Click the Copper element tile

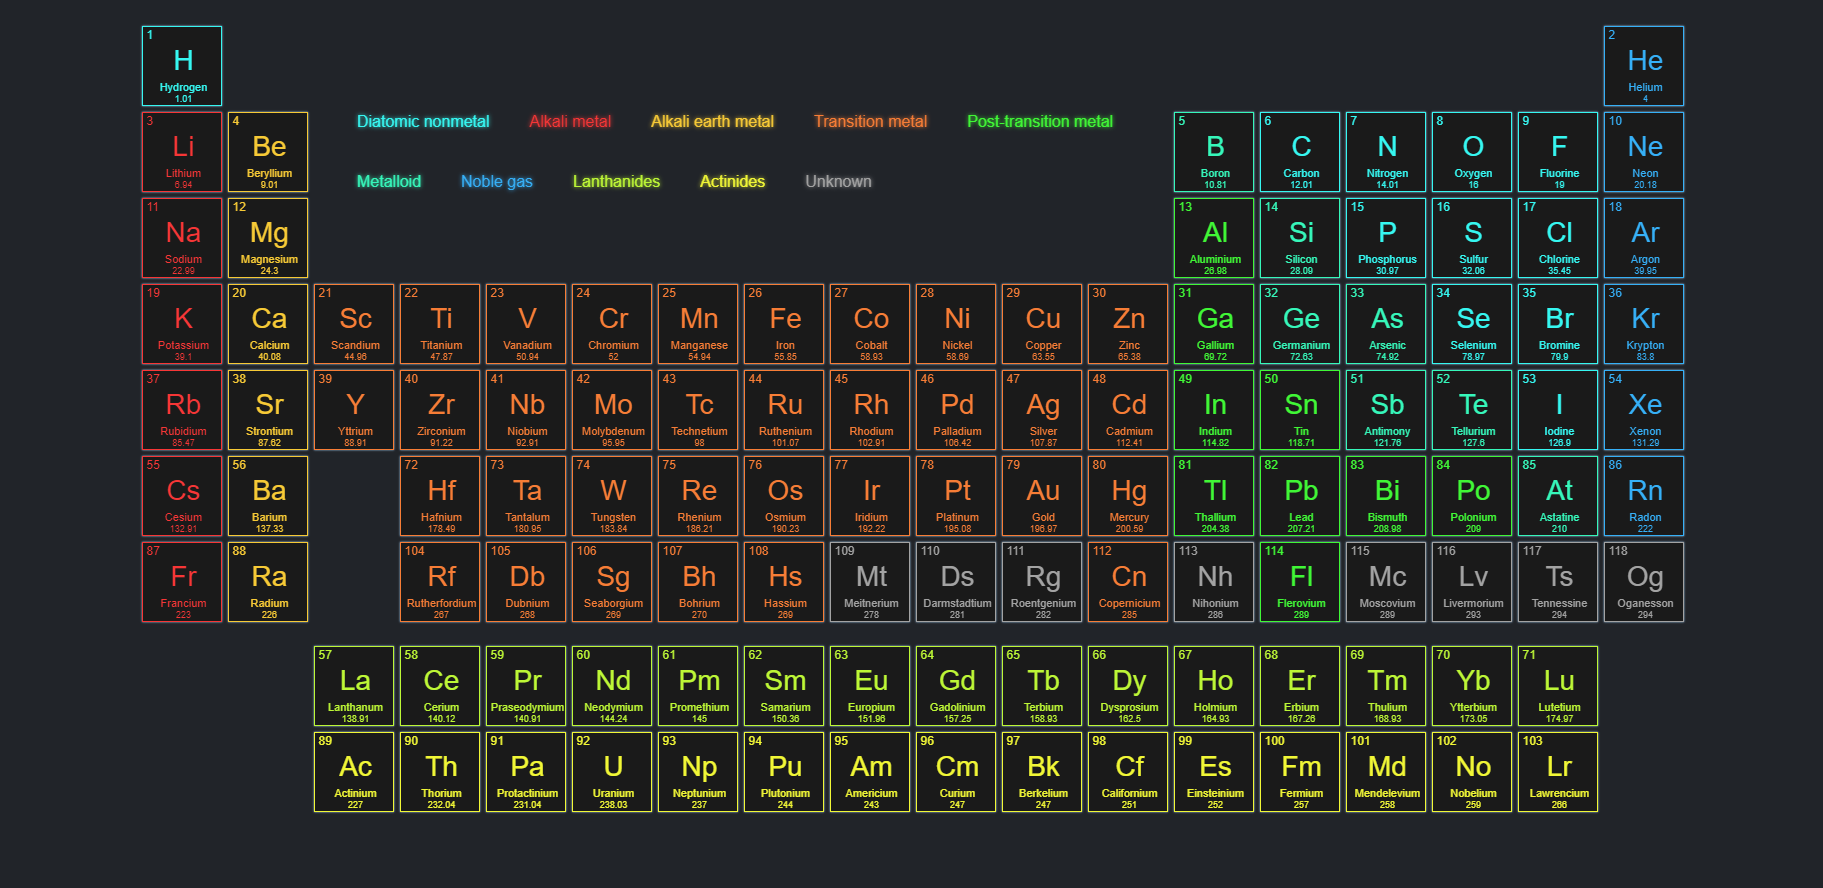[x=1042, y=324]
